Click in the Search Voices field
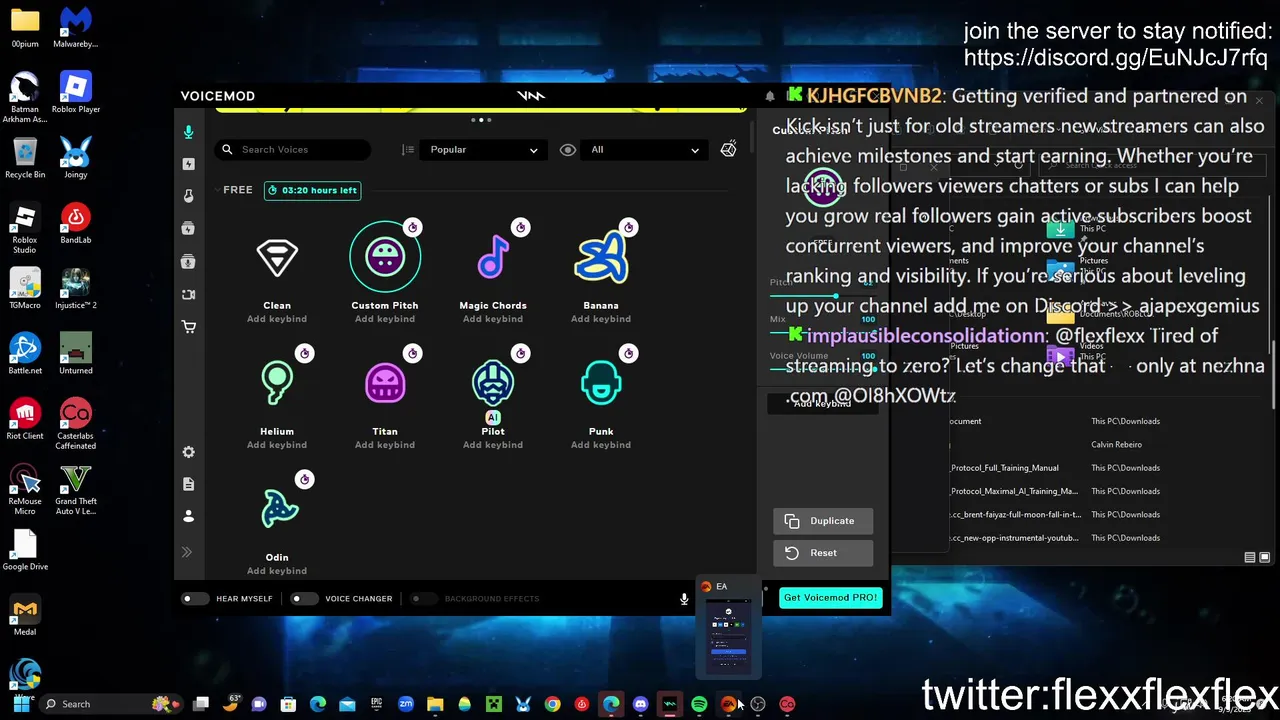 click(x=293, y=150)
